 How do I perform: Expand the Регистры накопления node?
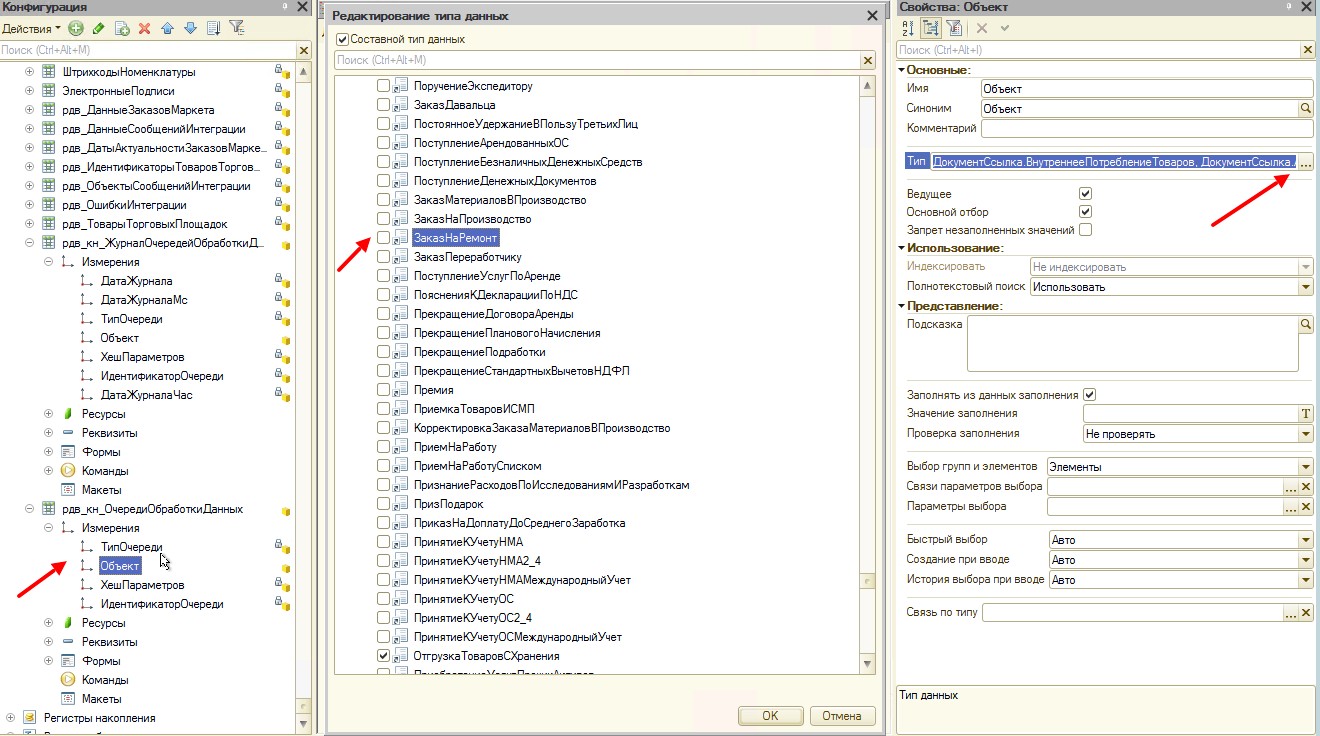click(10, 718)
